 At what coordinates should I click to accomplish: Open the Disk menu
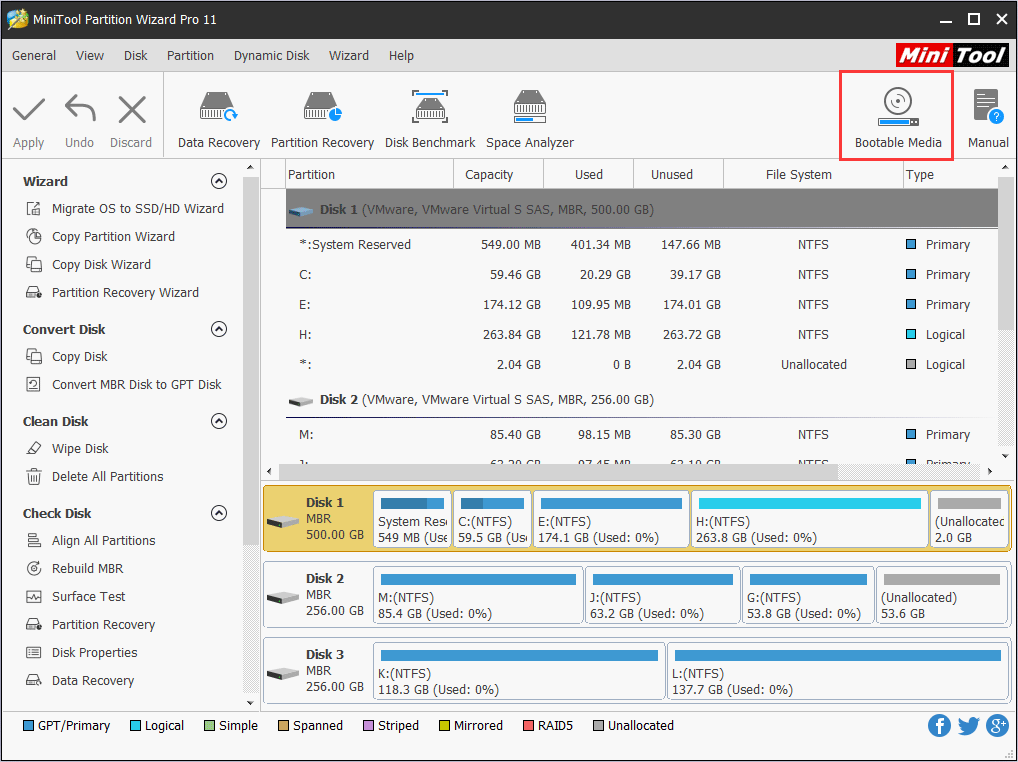(x=136, y=55)
